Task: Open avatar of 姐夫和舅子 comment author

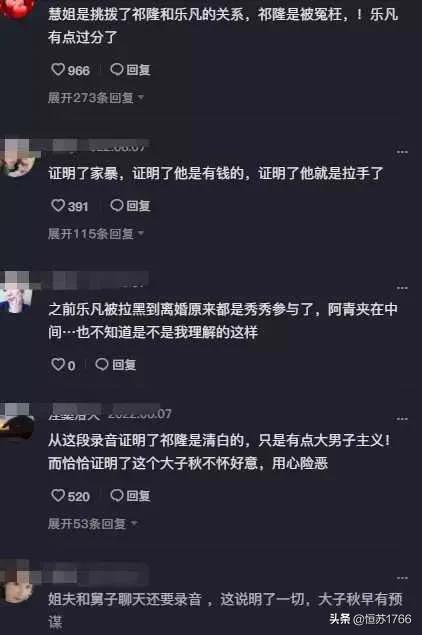Action: point(16,582)
